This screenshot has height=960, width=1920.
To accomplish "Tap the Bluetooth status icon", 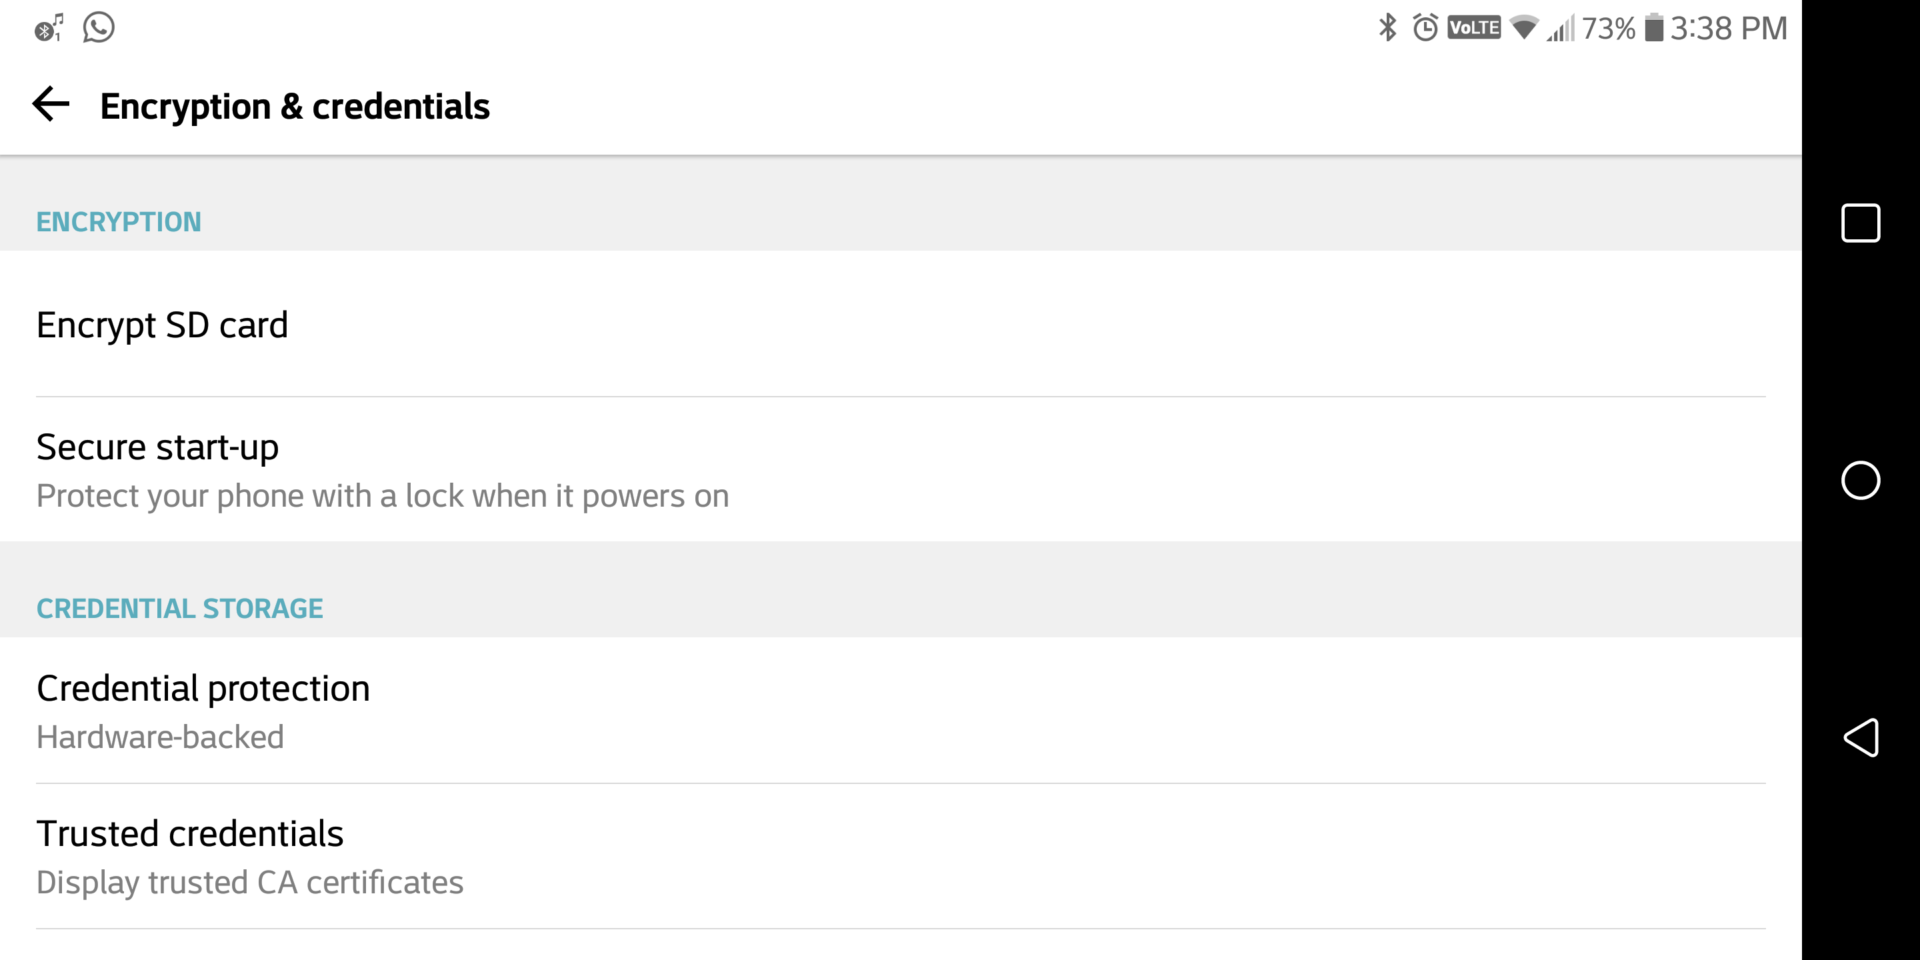I will tap(1387, 27).
